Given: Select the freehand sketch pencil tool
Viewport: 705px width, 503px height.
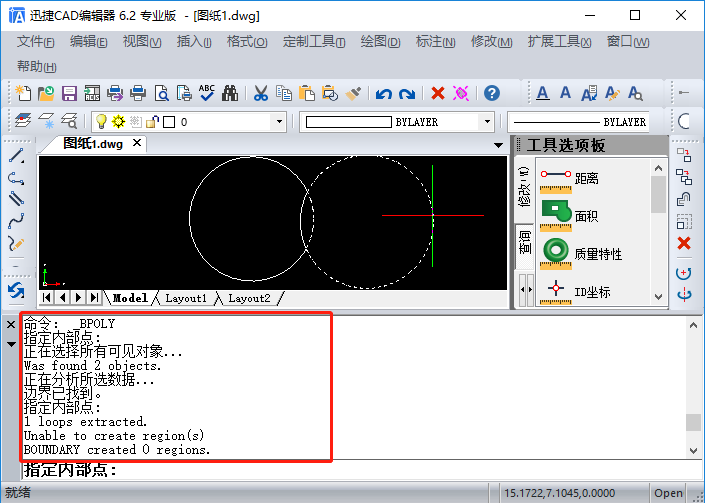Looking at the screenshot, I should coord(16,243).
